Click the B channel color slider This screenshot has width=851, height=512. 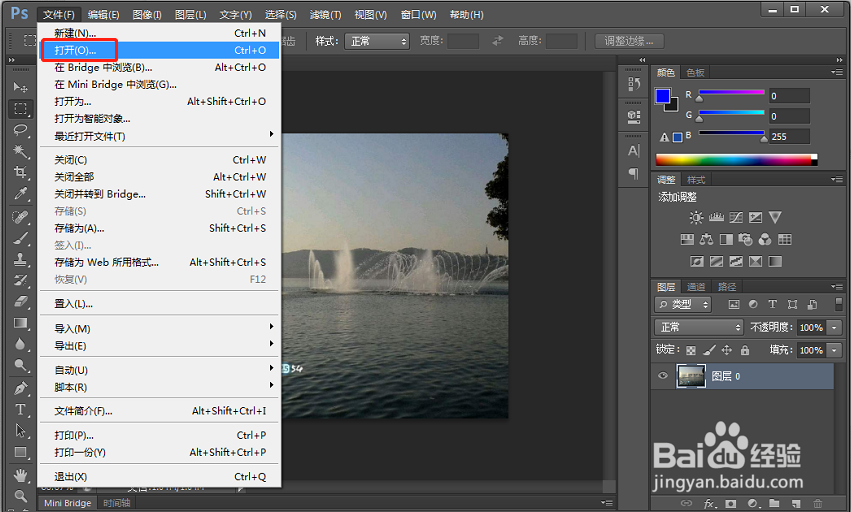731,132
